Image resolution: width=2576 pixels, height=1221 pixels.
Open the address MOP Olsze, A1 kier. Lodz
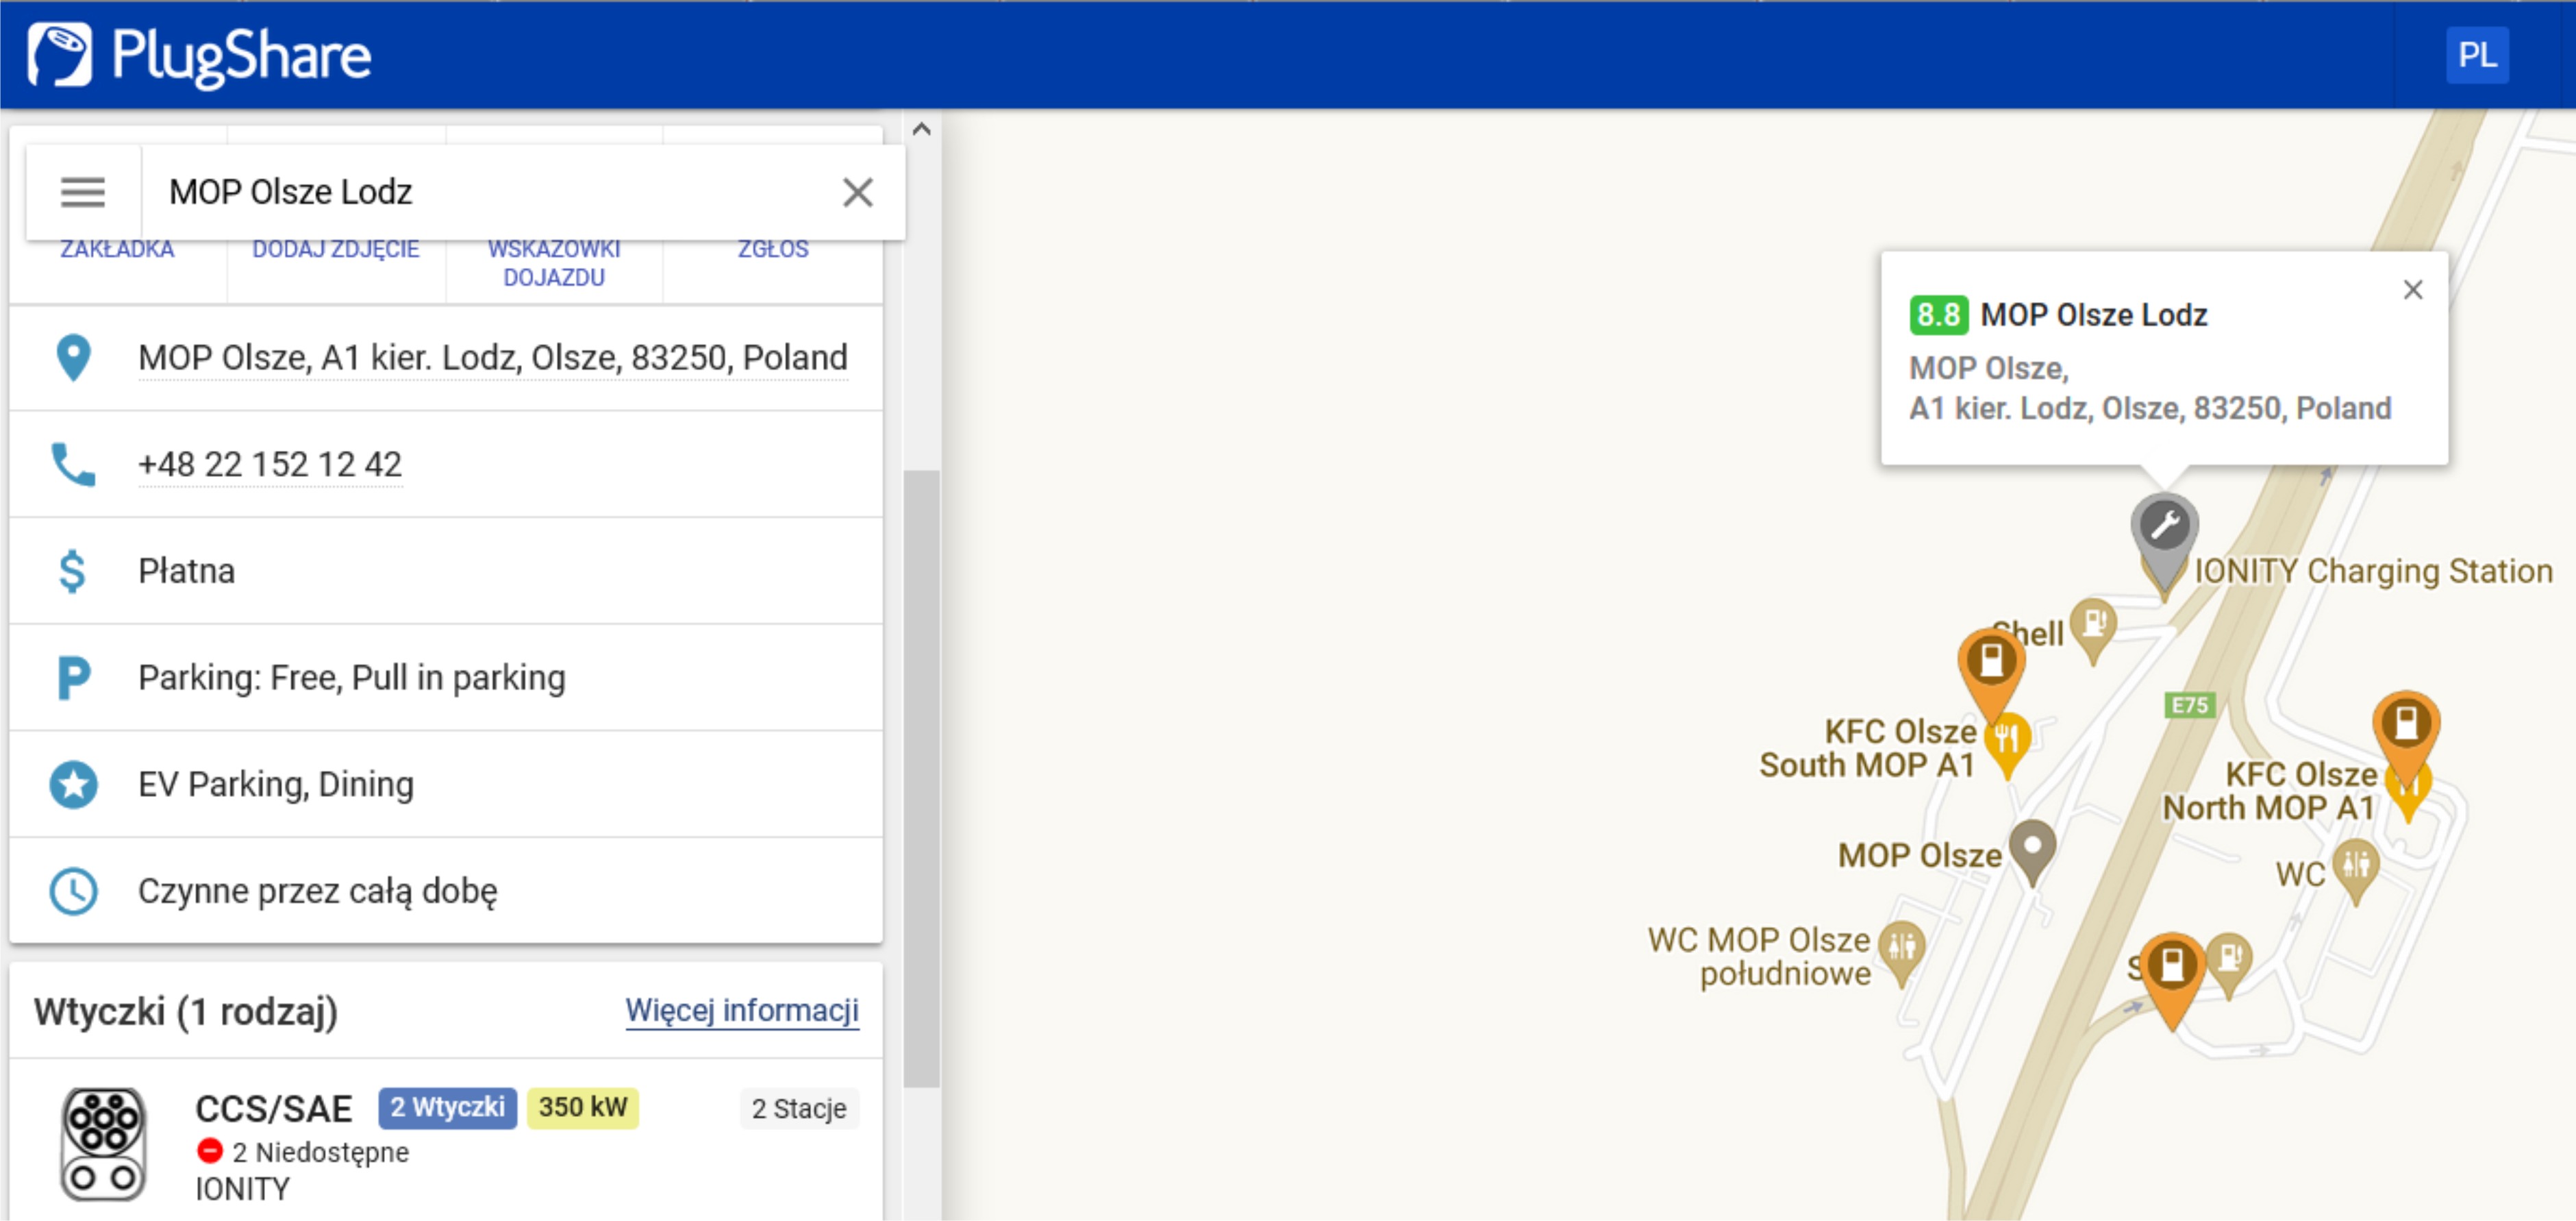(x=492, y=358)
